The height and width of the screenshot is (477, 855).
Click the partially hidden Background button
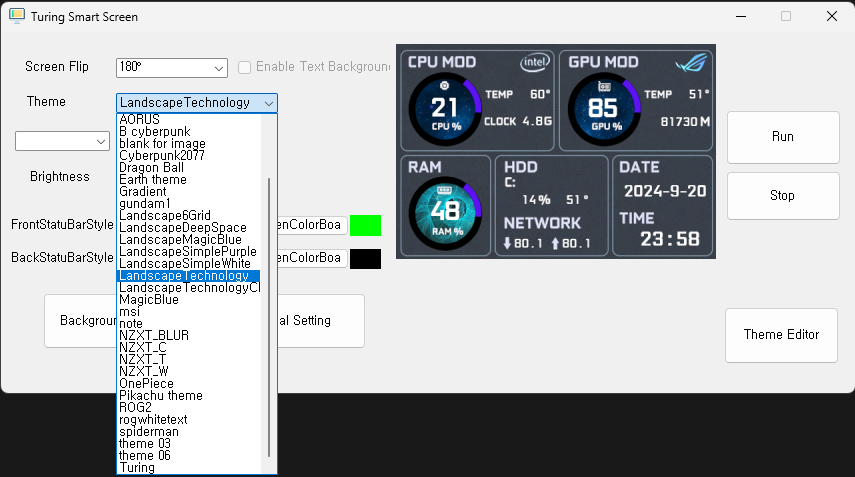point(81,321)
